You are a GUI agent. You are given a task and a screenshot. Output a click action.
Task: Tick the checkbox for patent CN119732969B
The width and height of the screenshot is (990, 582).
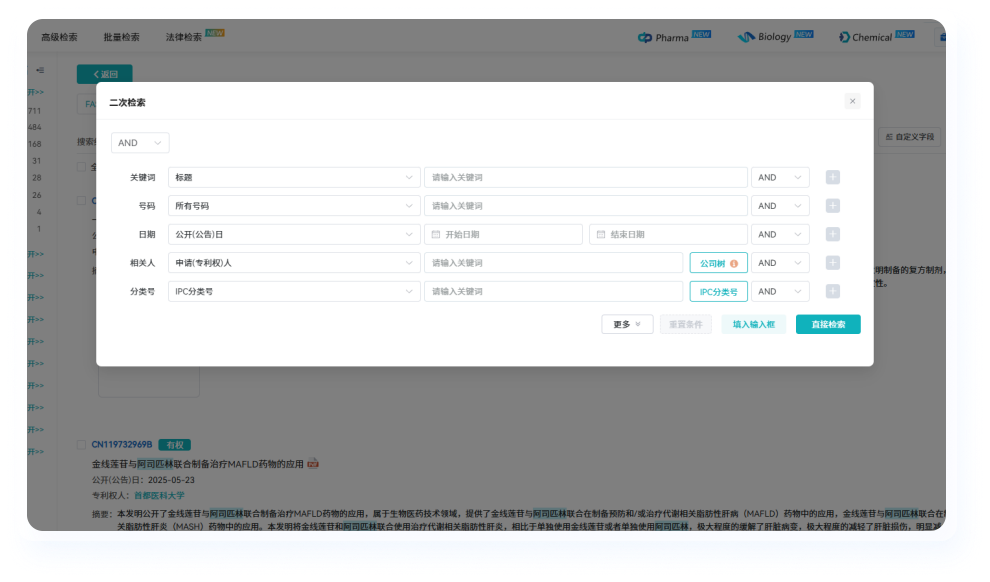[x=81, y=444]
